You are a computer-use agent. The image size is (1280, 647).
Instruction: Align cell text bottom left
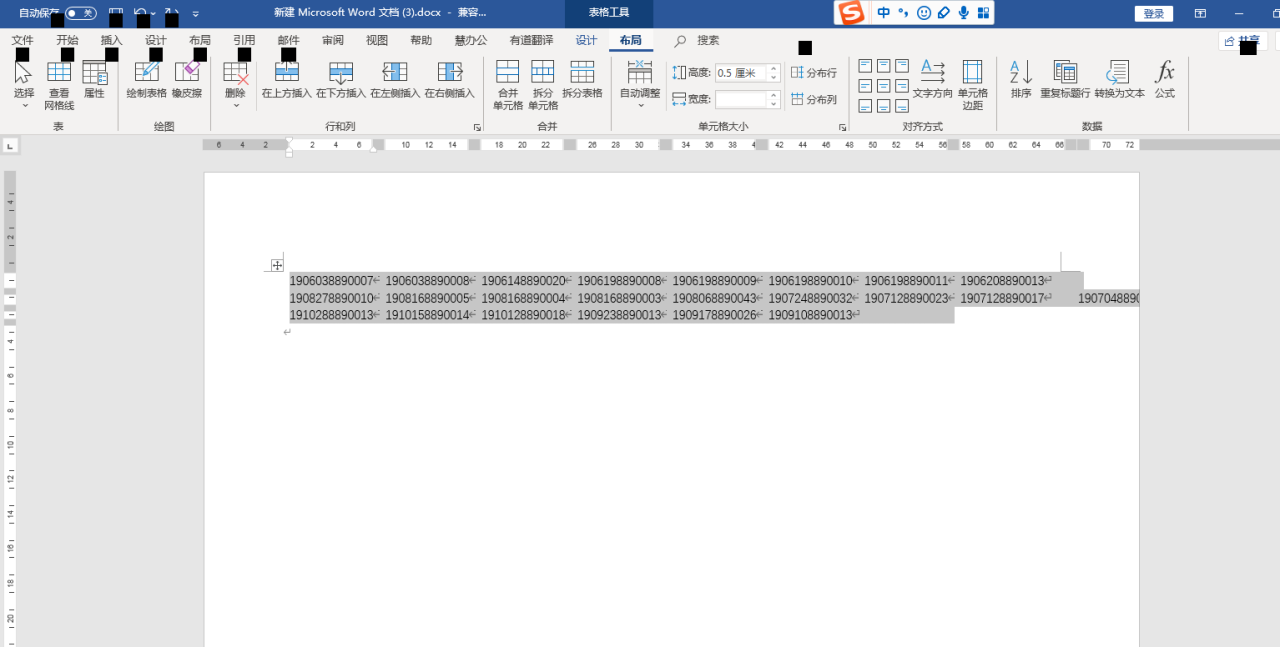(x=866, y=106)
